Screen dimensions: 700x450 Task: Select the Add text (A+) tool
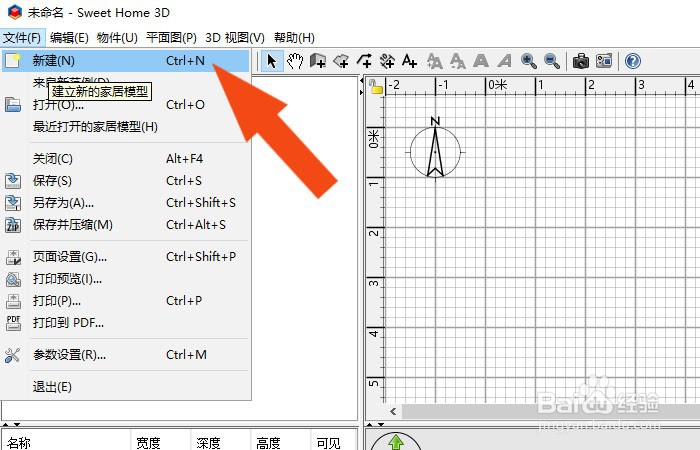[409, 61]
